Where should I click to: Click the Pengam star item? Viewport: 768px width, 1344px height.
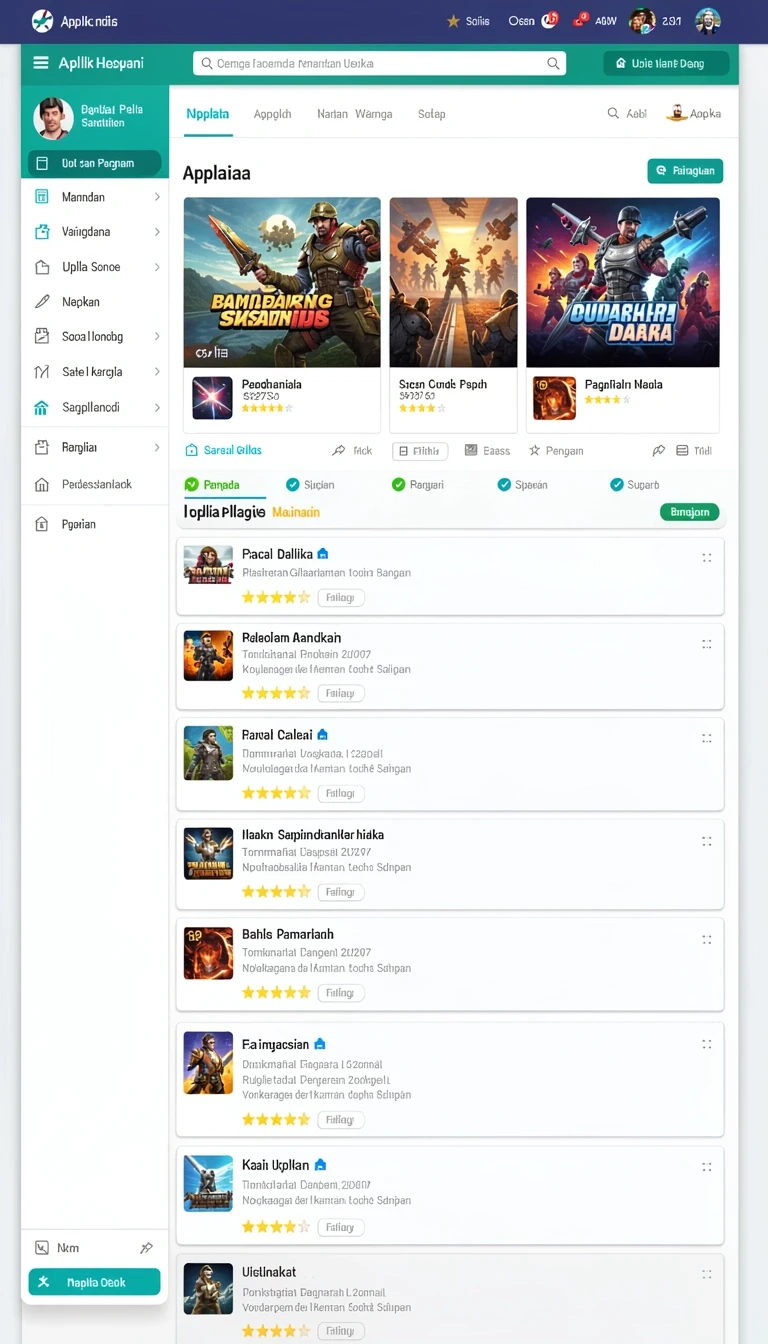pos(556,451)
